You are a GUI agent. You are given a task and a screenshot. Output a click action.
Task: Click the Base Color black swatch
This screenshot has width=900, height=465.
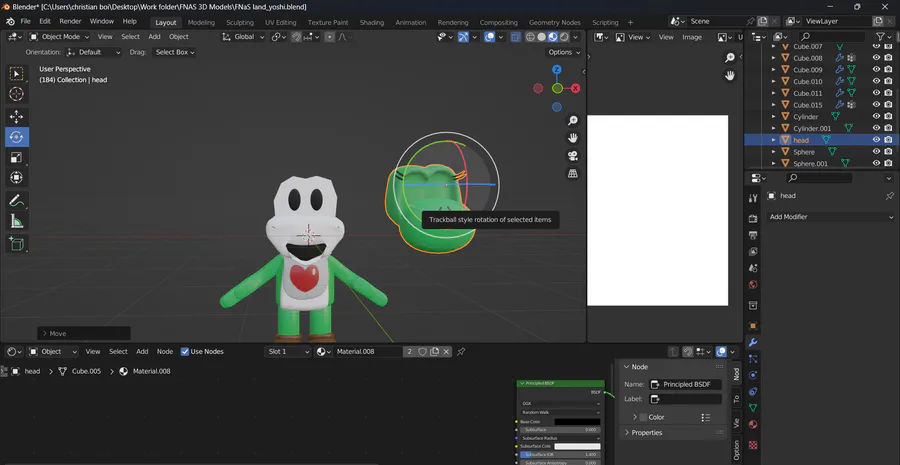pos(577,422)
